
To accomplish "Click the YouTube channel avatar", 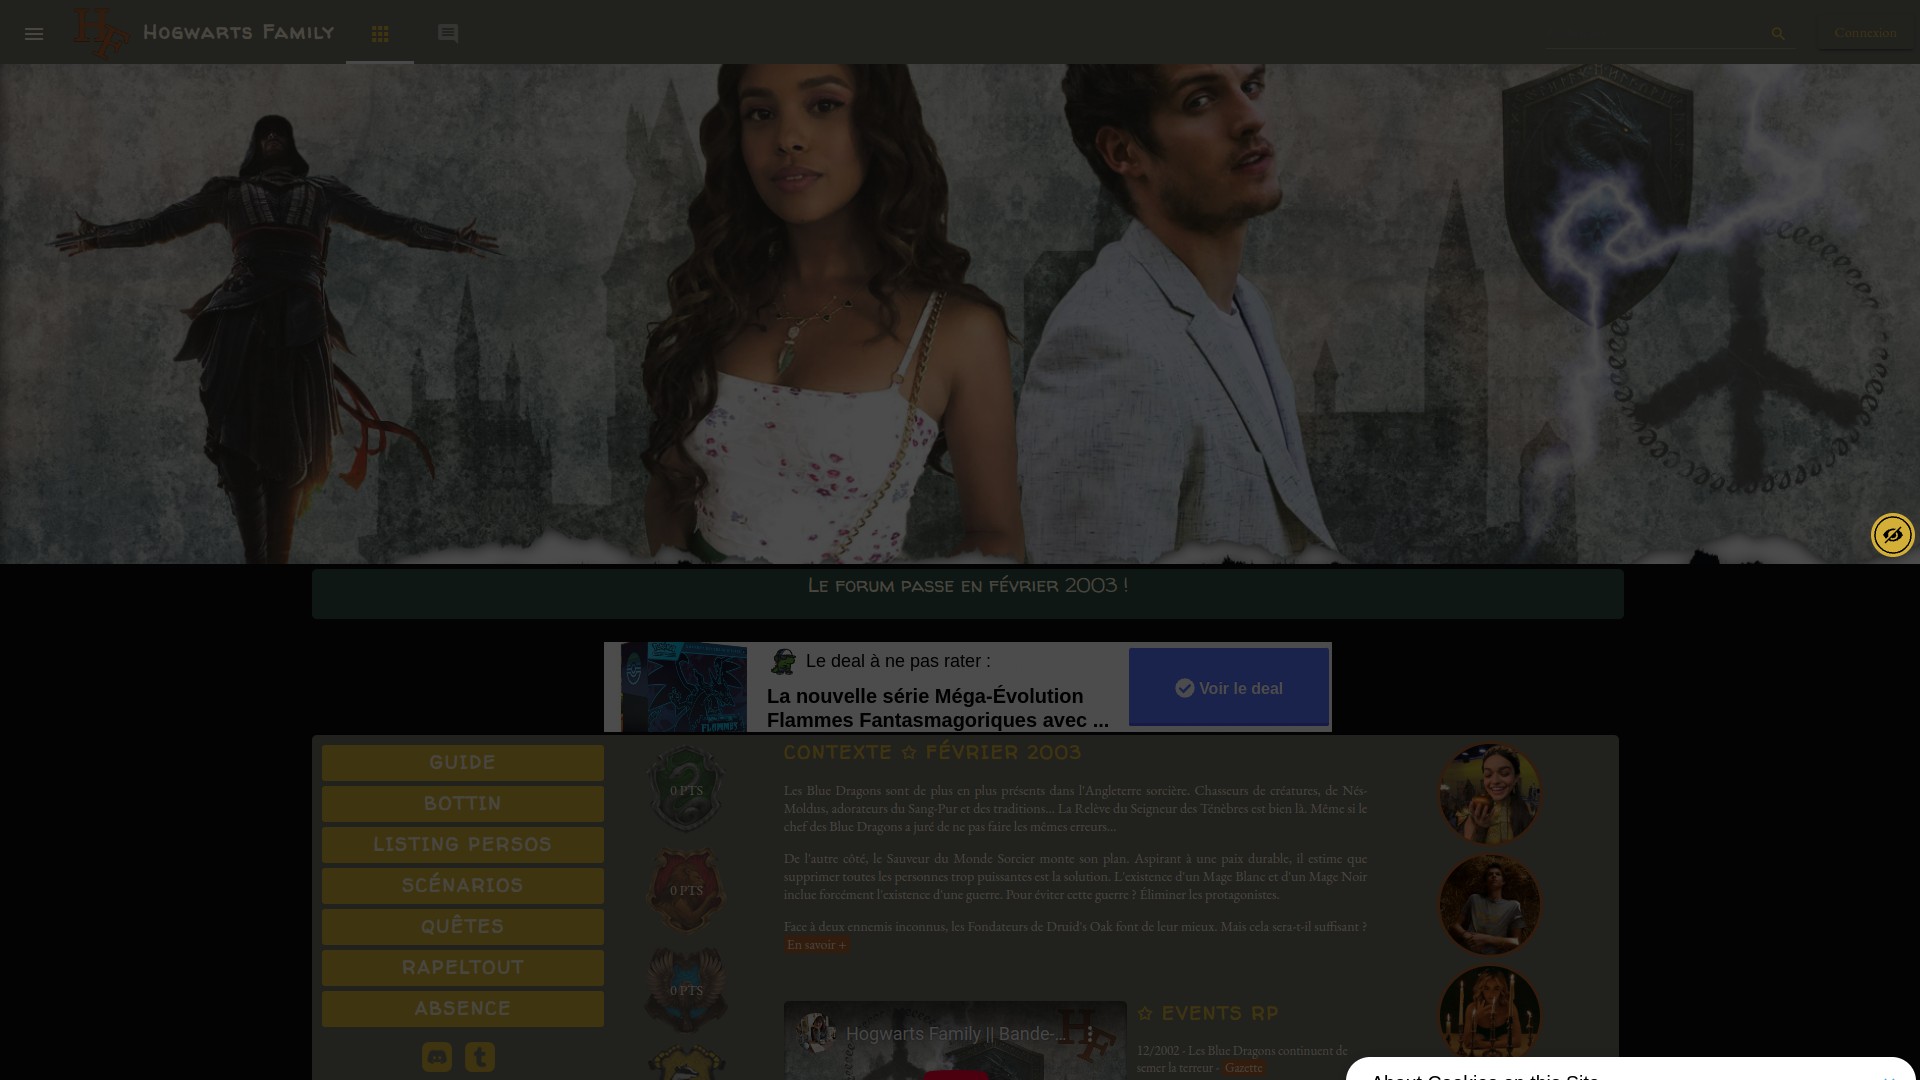I will tap(817, 1033).
